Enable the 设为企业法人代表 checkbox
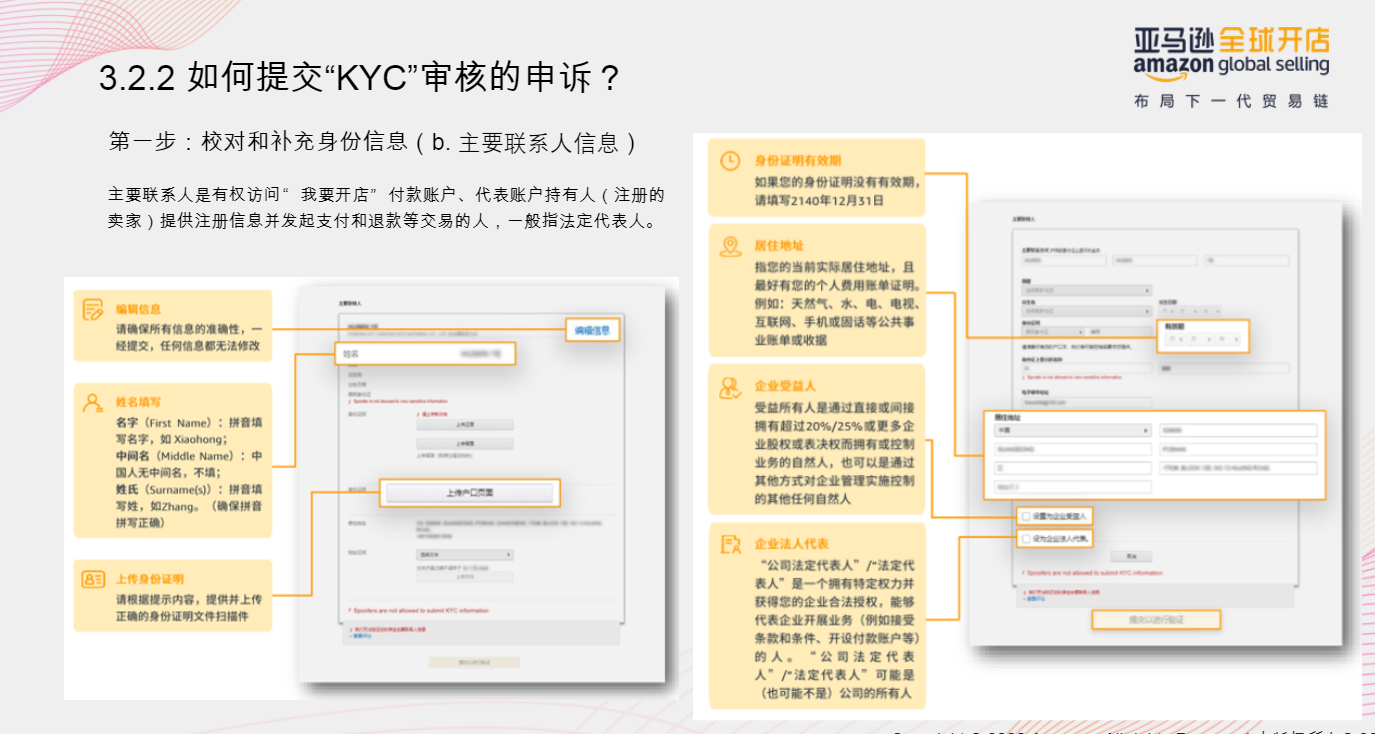This screenshot has width=1375, height=734. click(1025, 538)
